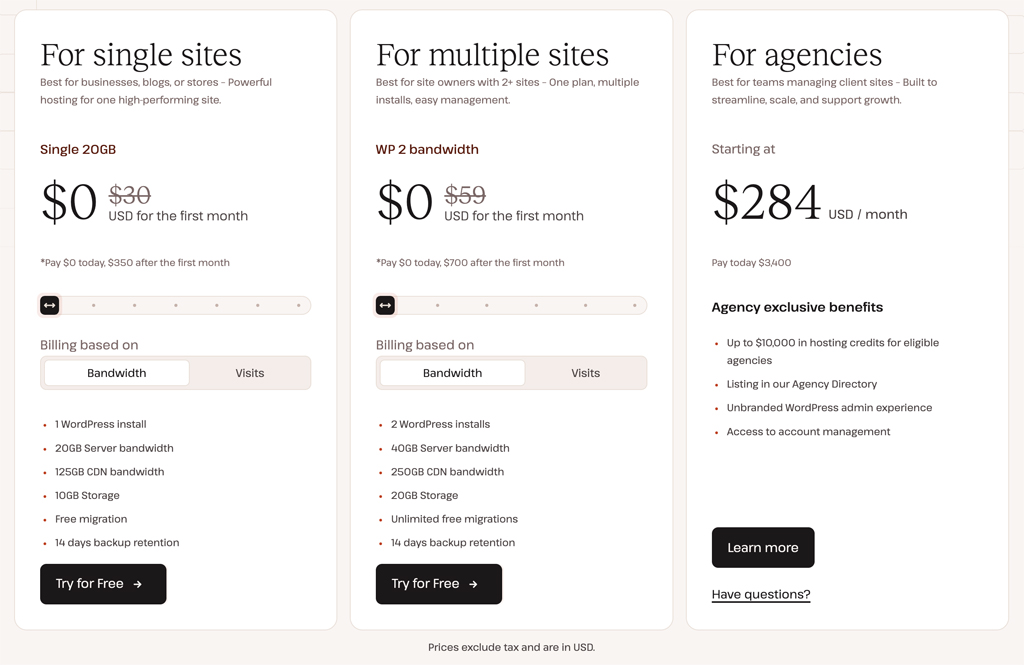Click last stop dot on single-sites slider
The height and width of the screenshot is (665, 1024).
click(298, 305)
